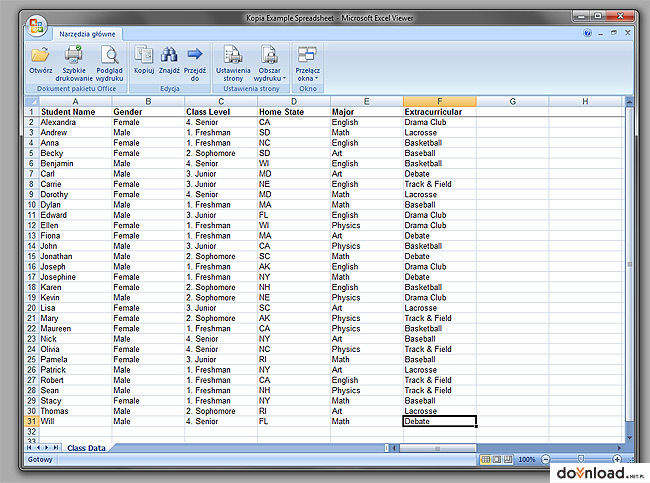Click vertical scrollbar down arrow
650x483 pixels.
(629, 437)
